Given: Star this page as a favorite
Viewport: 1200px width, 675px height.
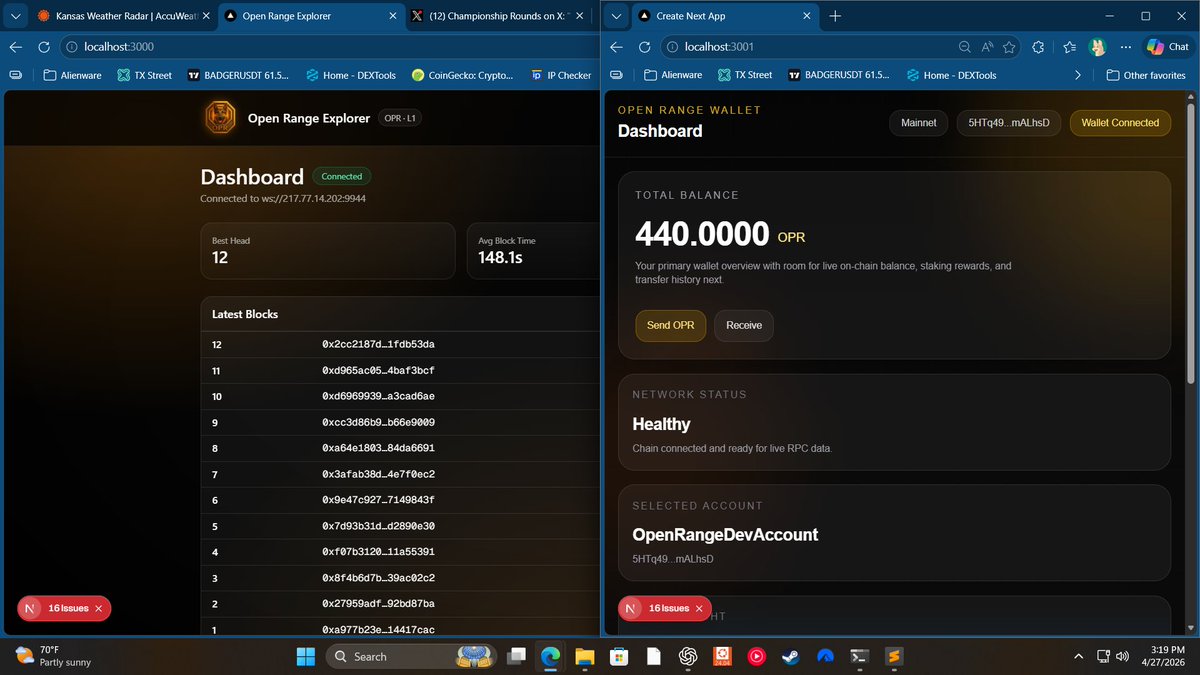Looking at the screenshot, I should click(x=1010, y=47).
